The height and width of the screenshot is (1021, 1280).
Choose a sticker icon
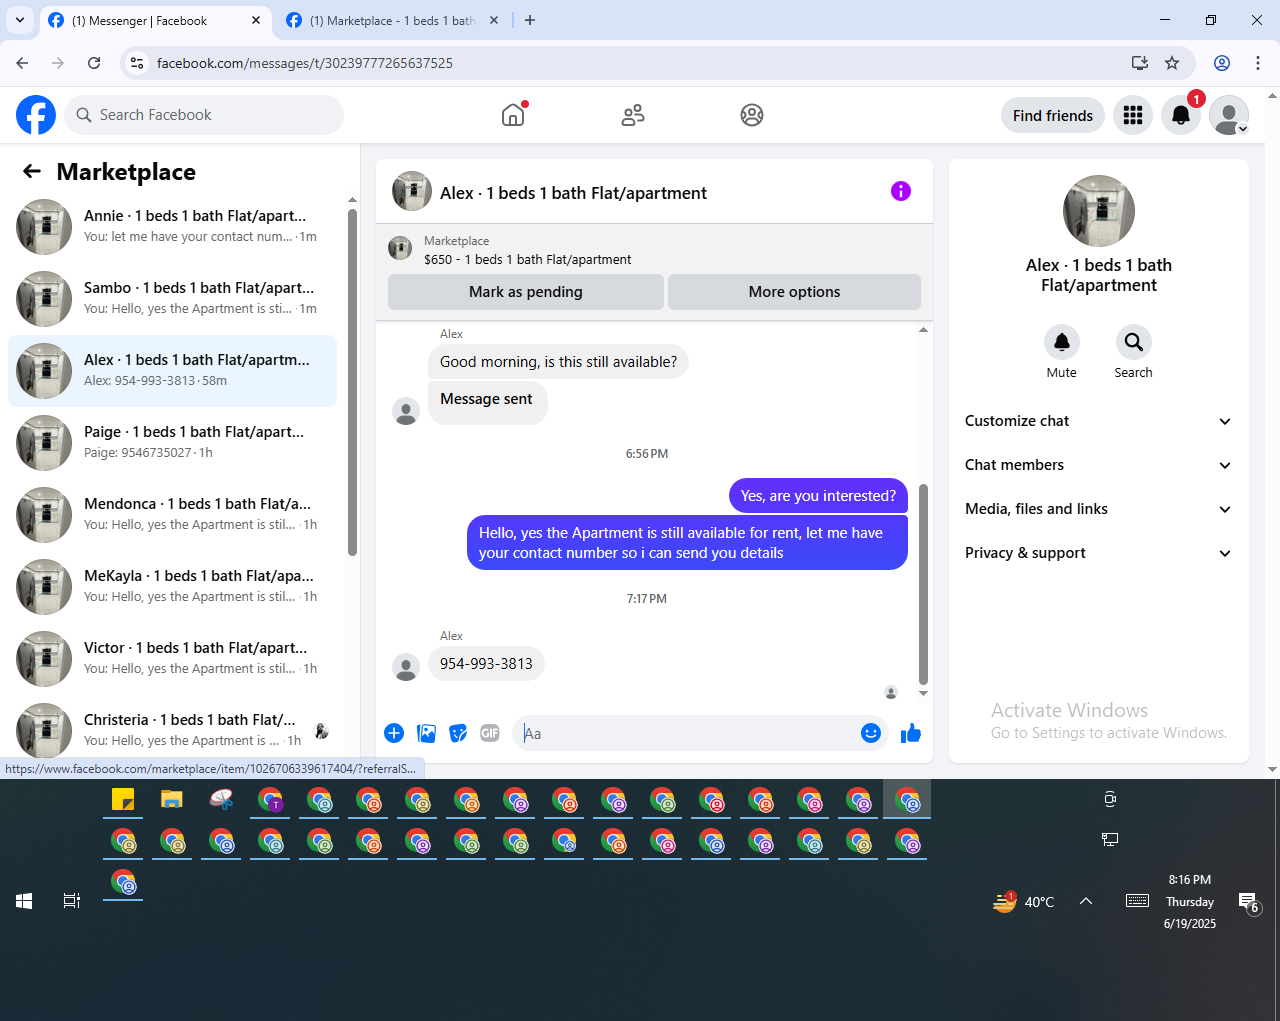pyautogui.click(x=458, y=733)
